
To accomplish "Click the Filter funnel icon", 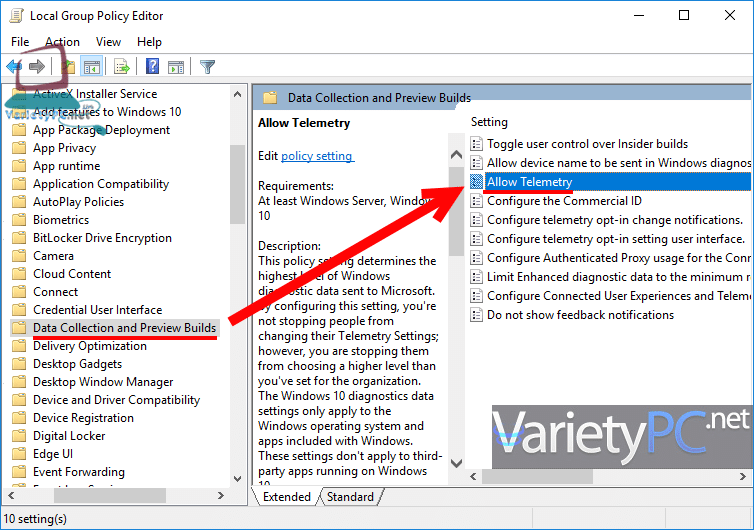I will click(x=207, y=67).
